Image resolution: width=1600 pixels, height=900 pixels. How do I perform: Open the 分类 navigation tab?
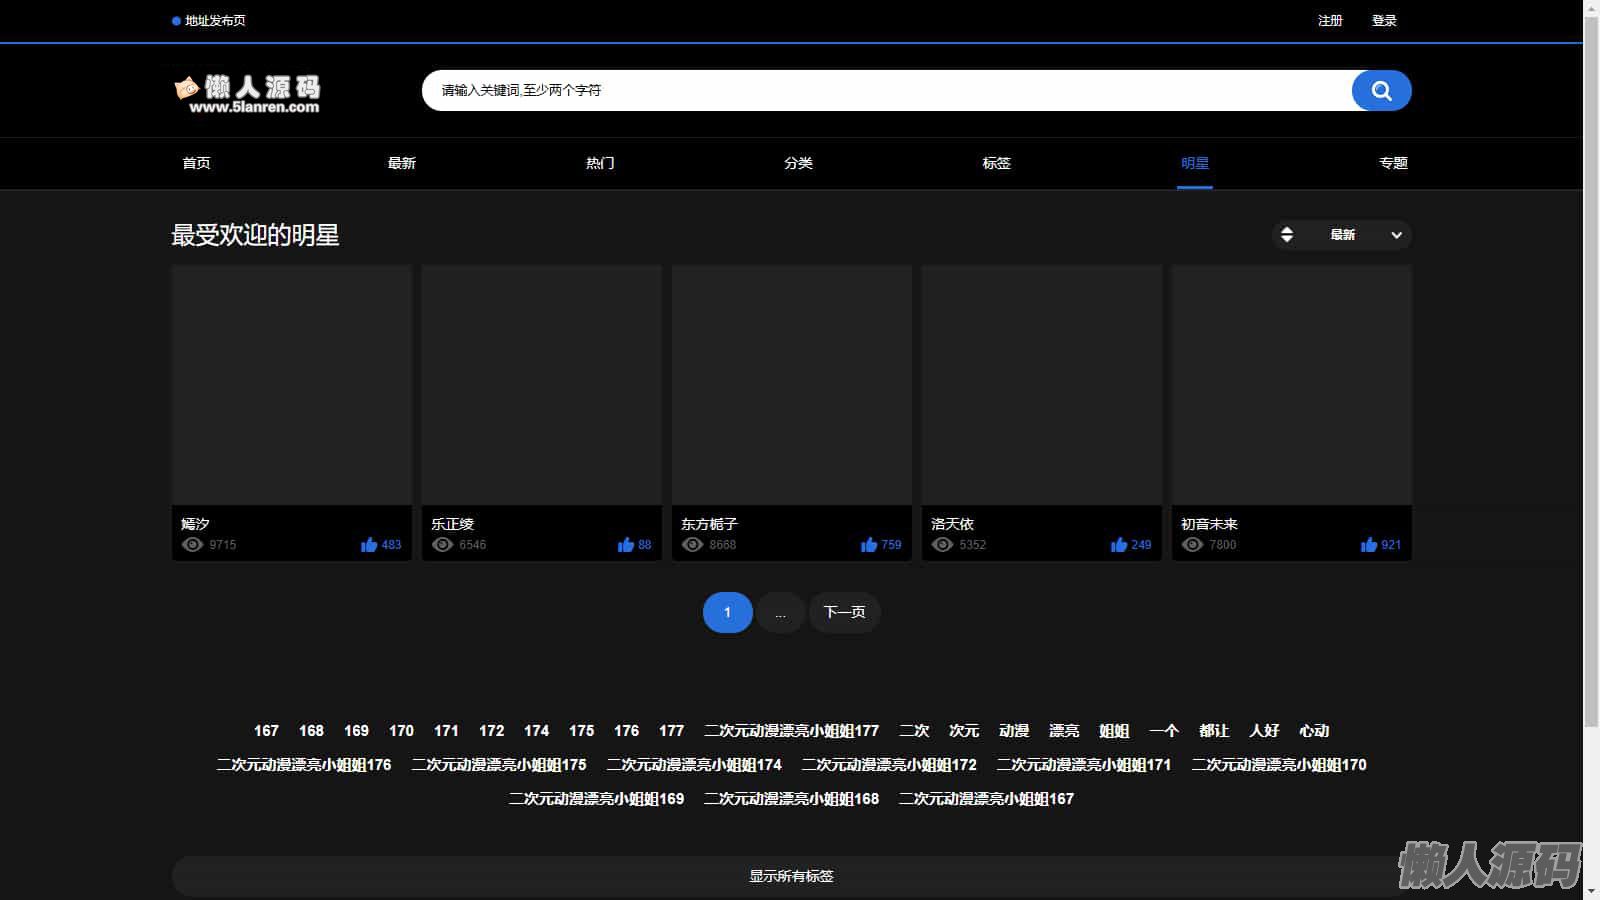pyautogui.click(x=798, y=163)
